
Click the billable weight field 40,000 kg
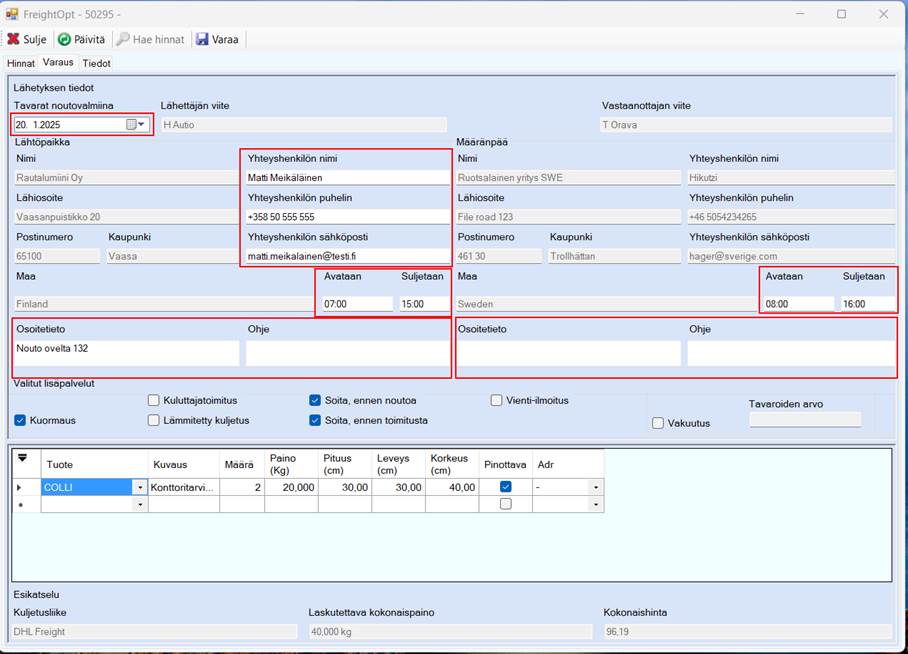[x=451, y=631]
